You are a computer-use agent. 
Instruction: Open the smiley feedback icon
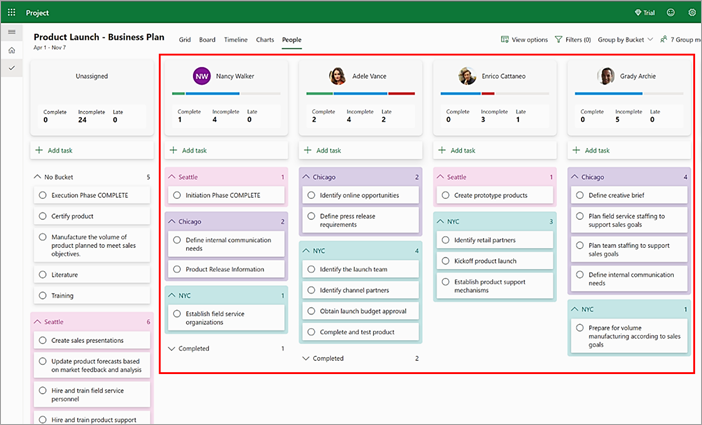click(x=669, y=12)
